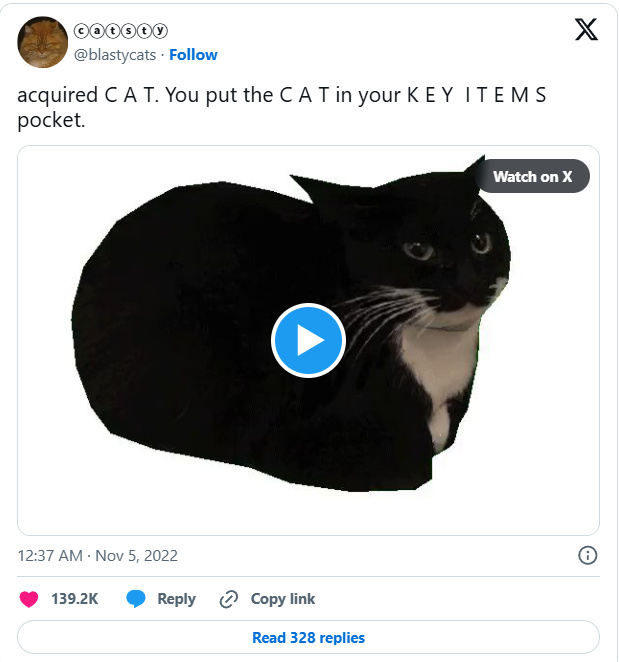The width and height of the screenshot is (619, 662).
Task: Click the Reply text label
Action: pos(176,599)
